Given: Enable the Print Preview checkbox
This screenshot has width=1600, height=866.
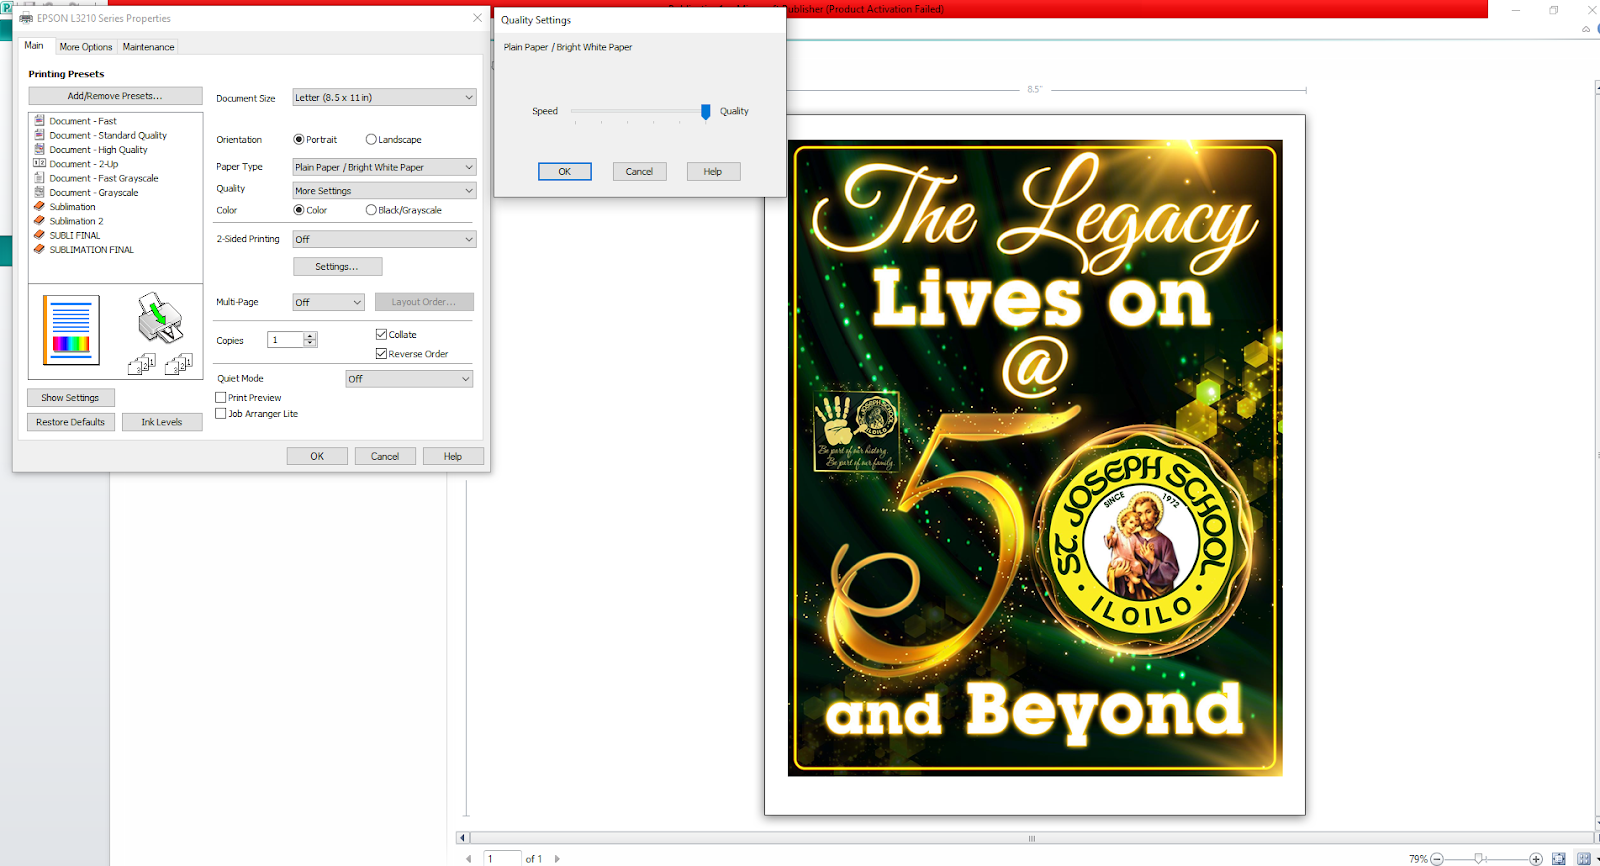Looking at the screenshot, I should [x=221, y=398].
